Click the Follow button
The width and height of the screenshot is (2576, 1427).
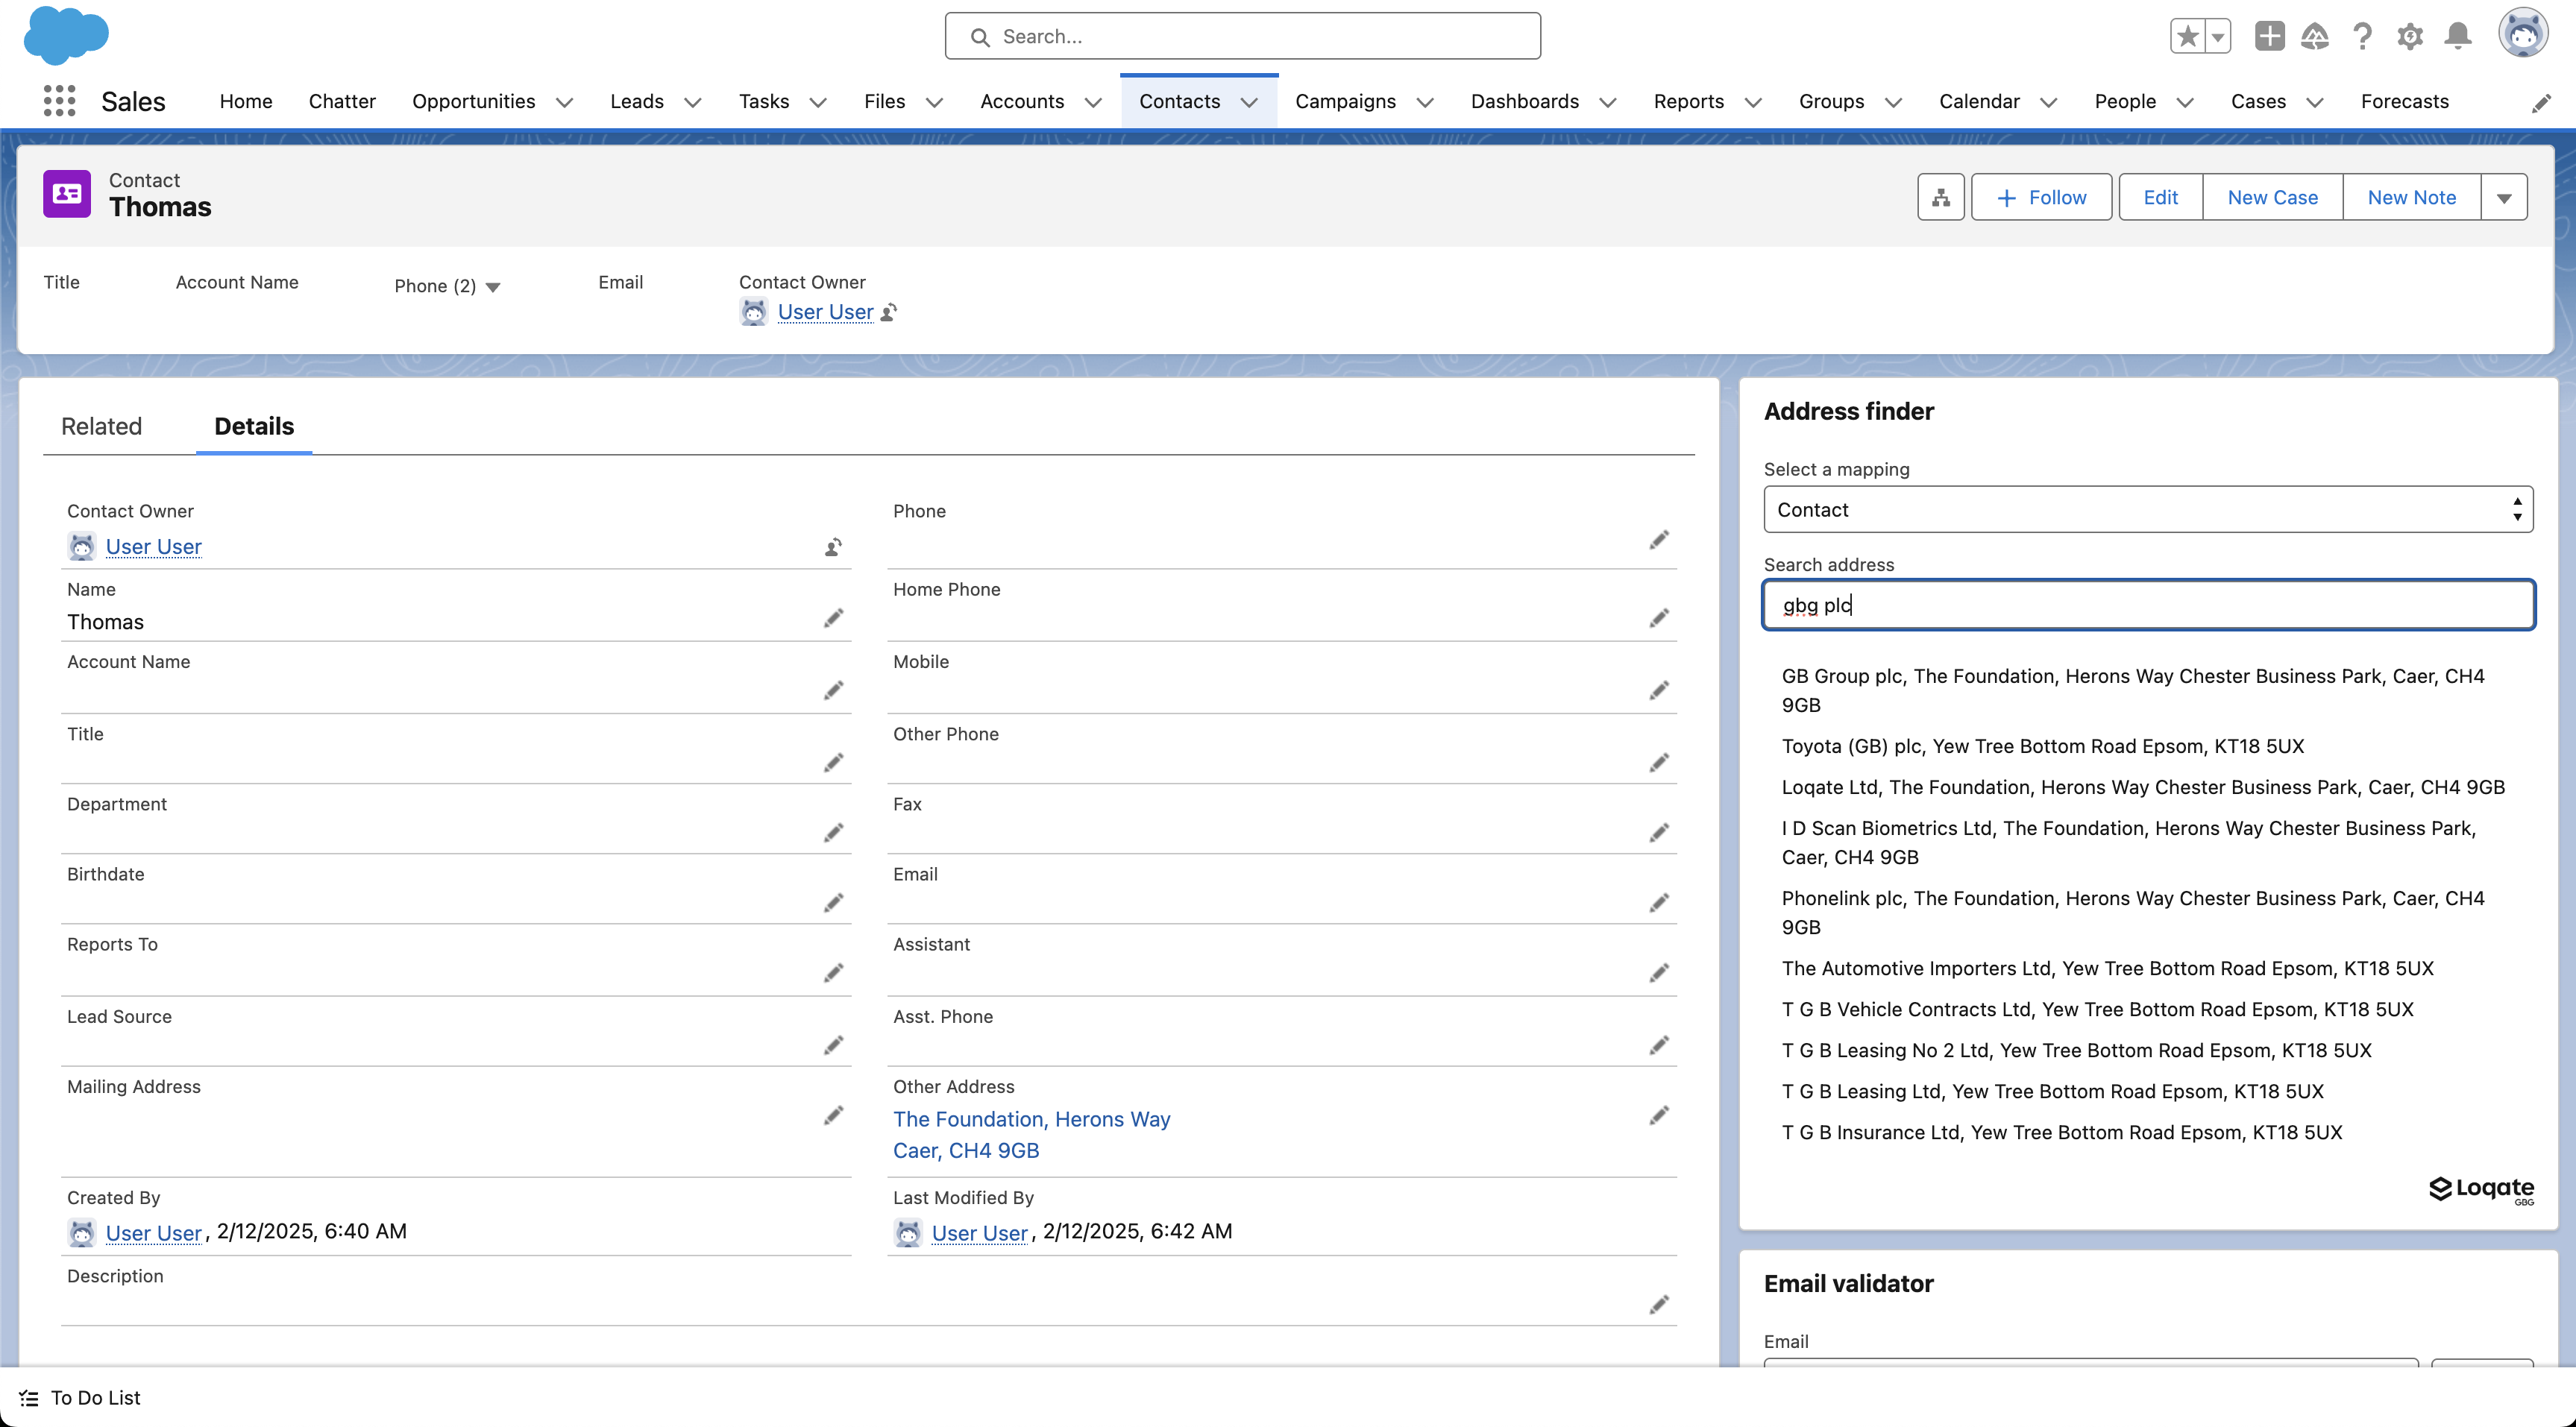(x=2041, y=197)
